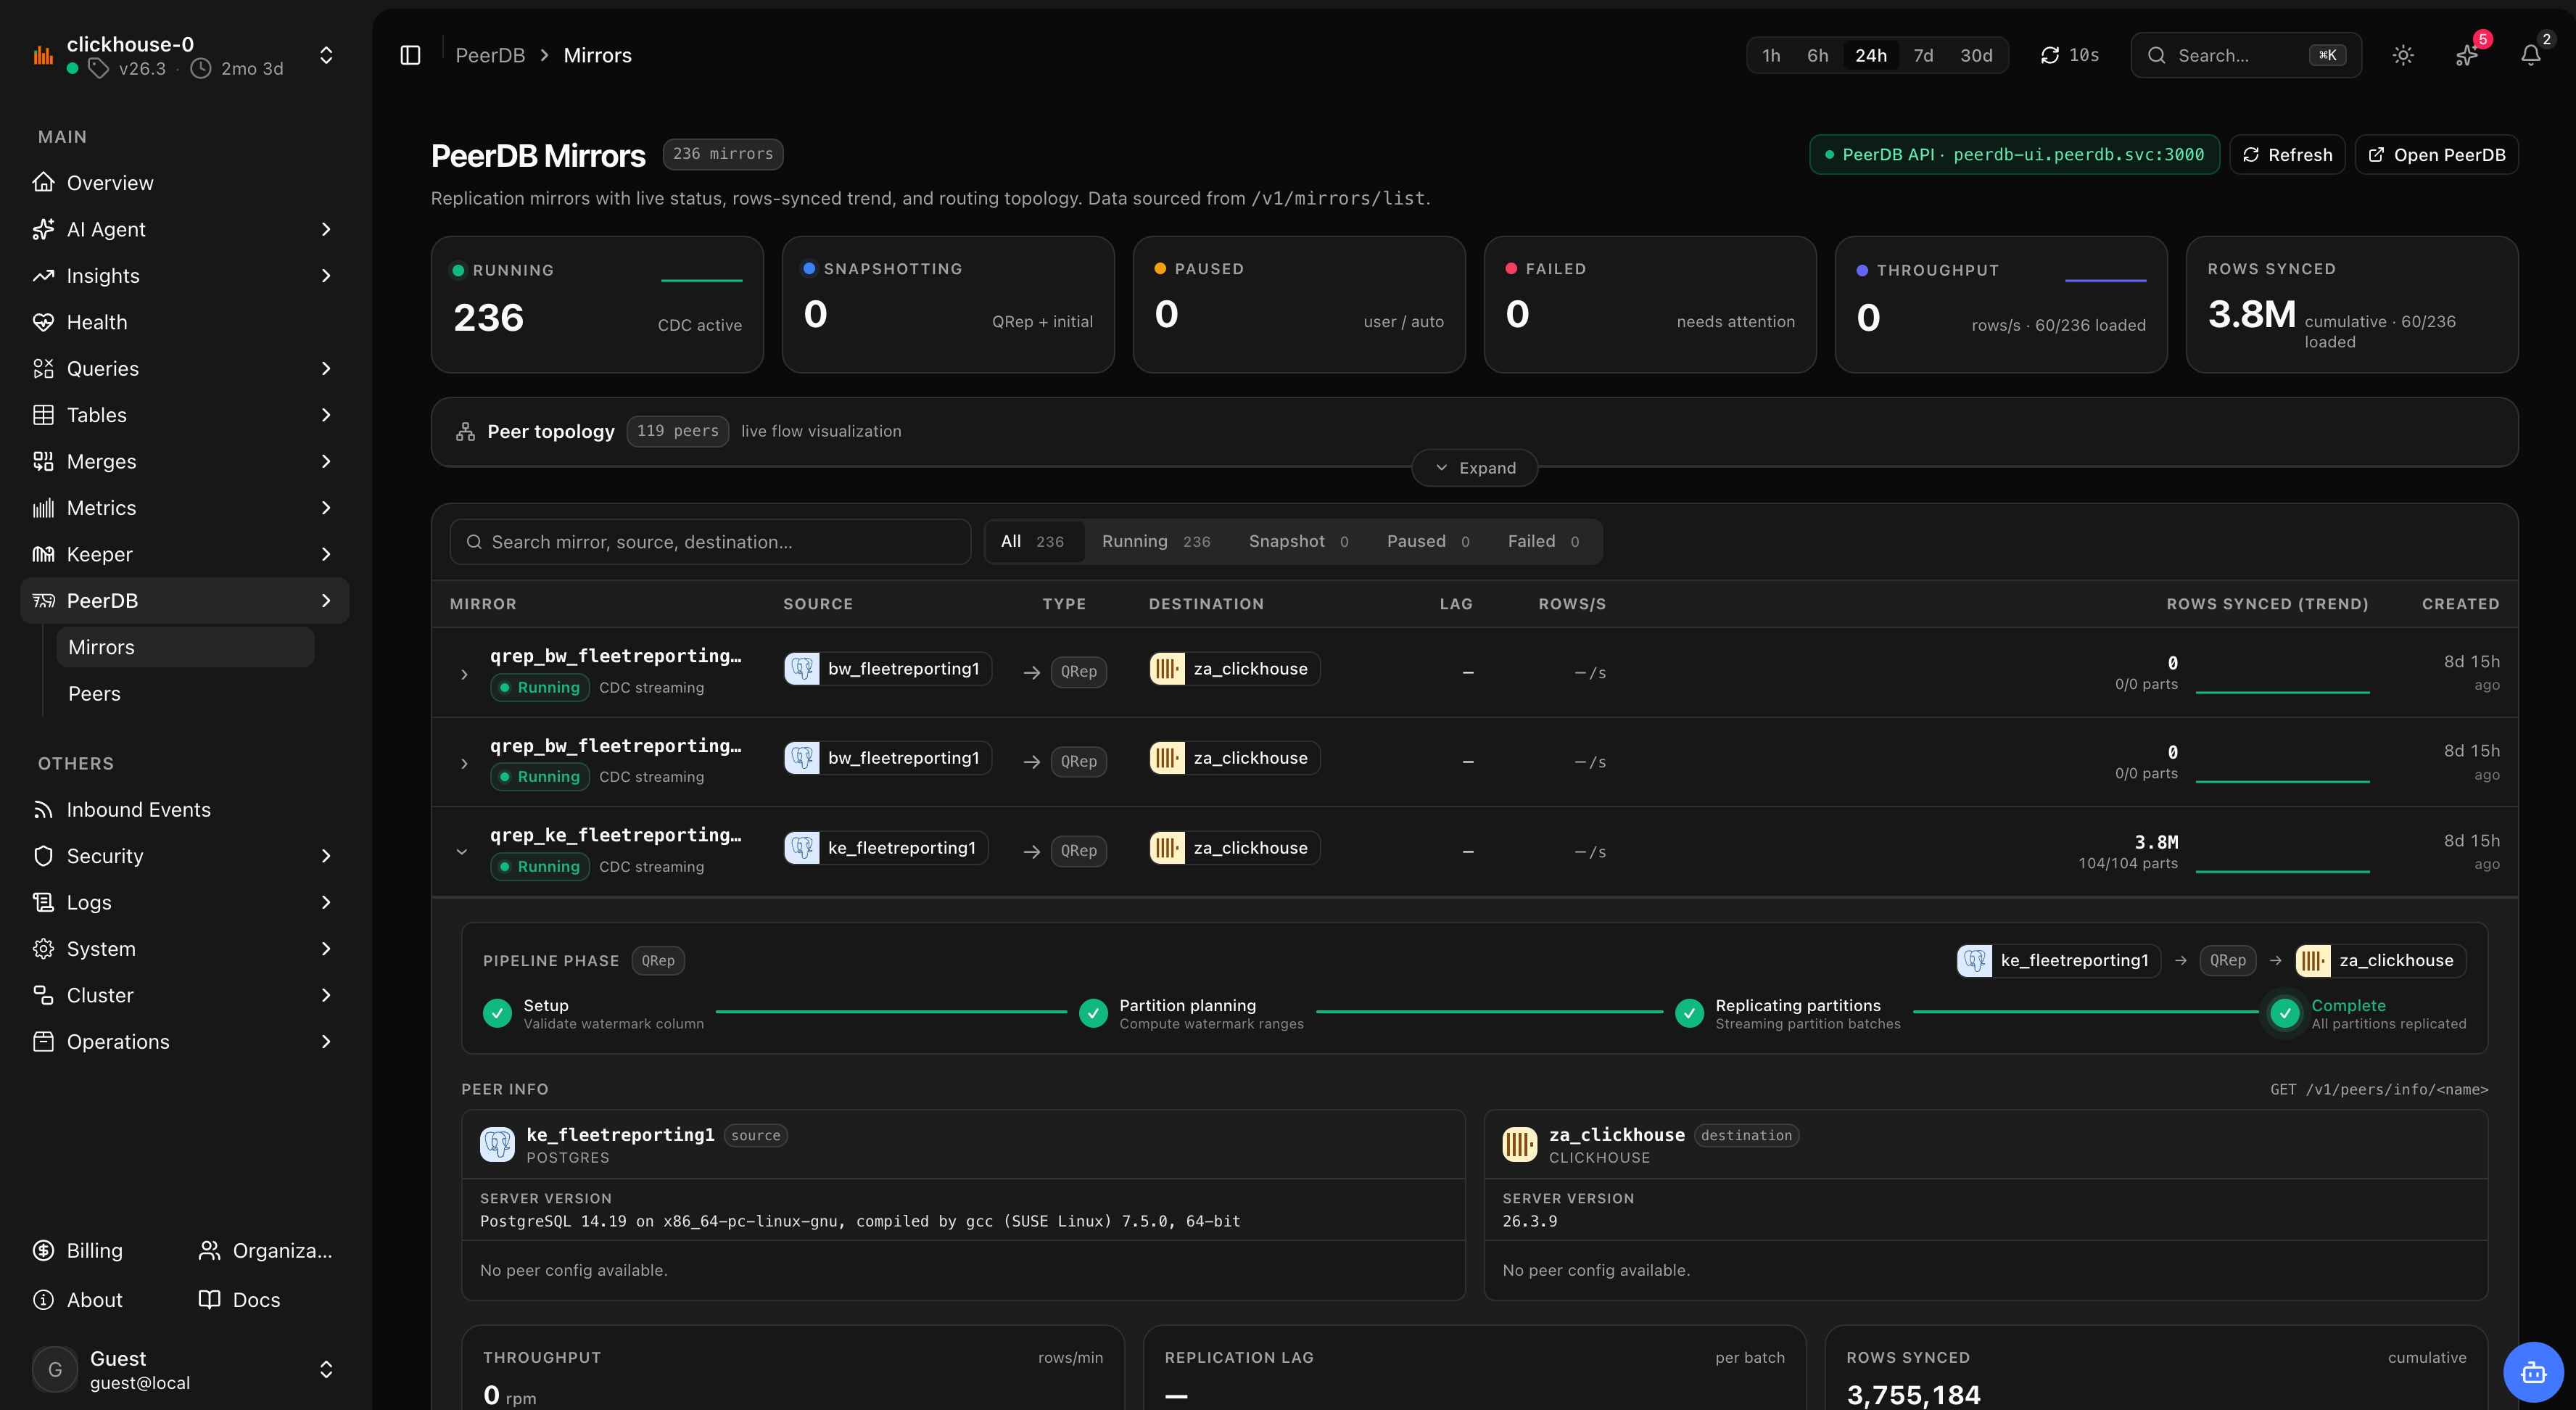Click the Keeper icon in sidebar
Image resolution: width=2576 pixels, height=1410 pixels.
click(43, 554)
